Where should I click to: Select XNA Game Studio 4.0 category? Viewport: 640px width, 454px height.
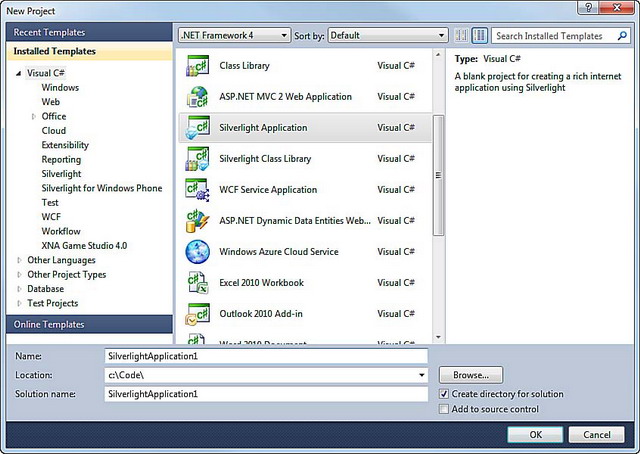pyautogui.click(x=84, y=245)
